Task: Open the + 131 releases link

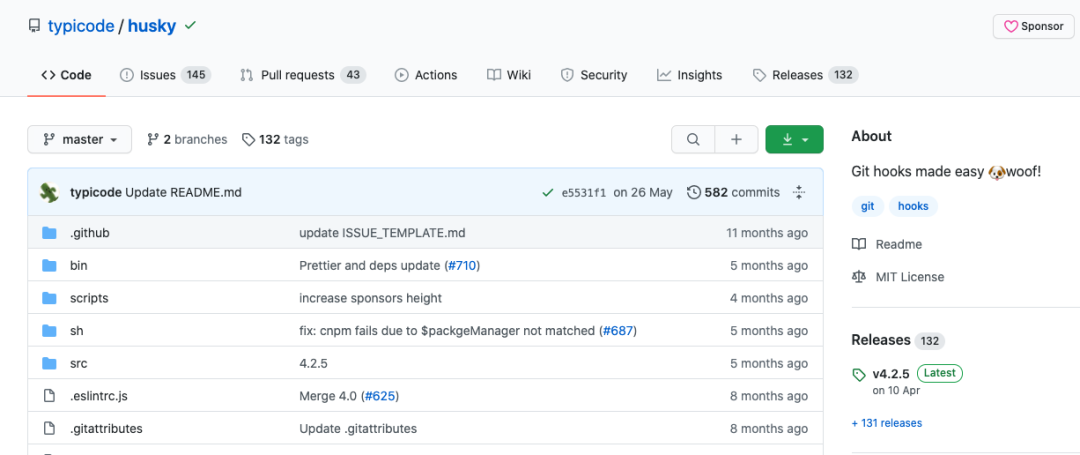Action: pyautogui.click(x=887, y=423)
